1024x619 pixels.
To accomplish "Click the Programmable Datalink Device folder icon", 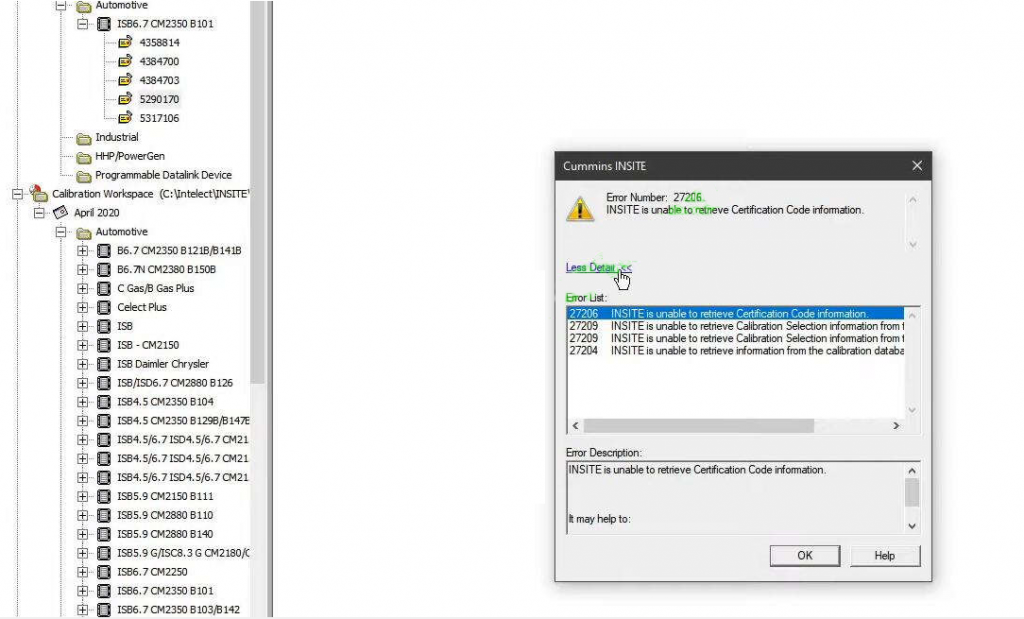I will (x=84, y=176).
